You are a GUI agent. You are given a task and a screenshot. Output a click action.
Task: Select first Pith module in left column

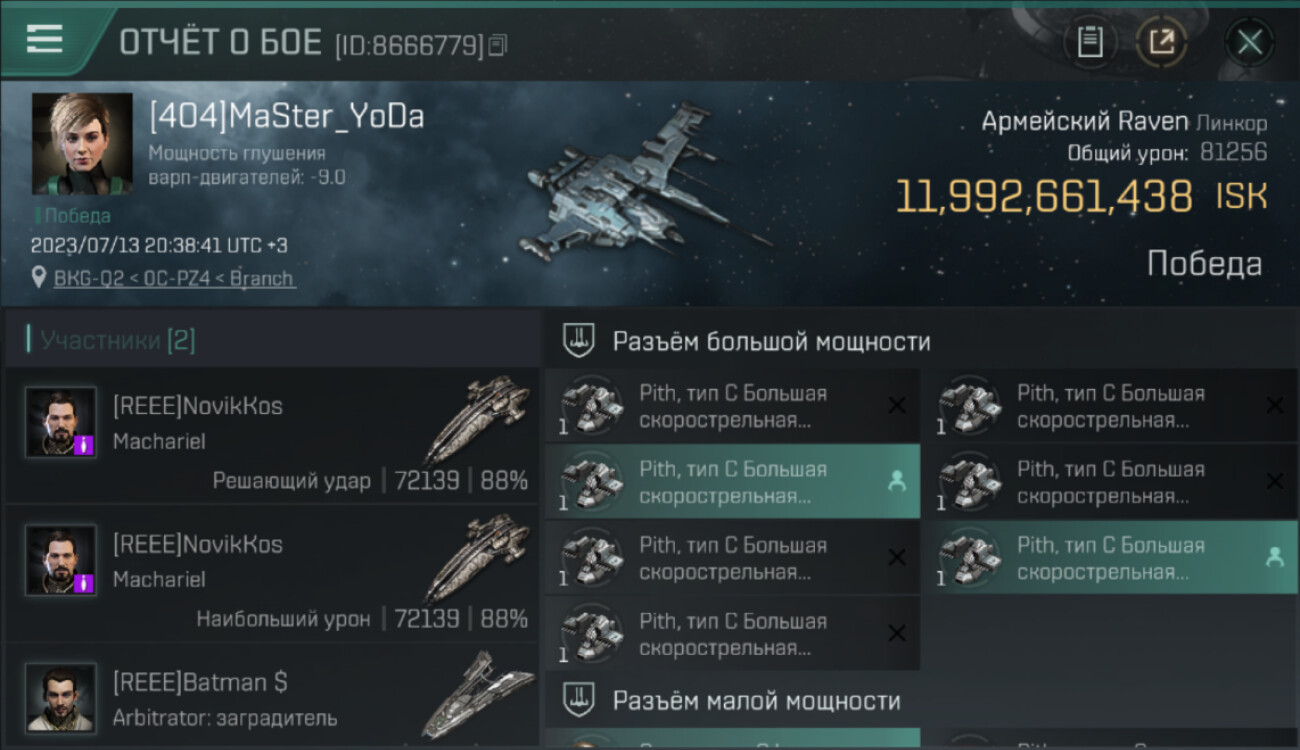tap(732, 406)
